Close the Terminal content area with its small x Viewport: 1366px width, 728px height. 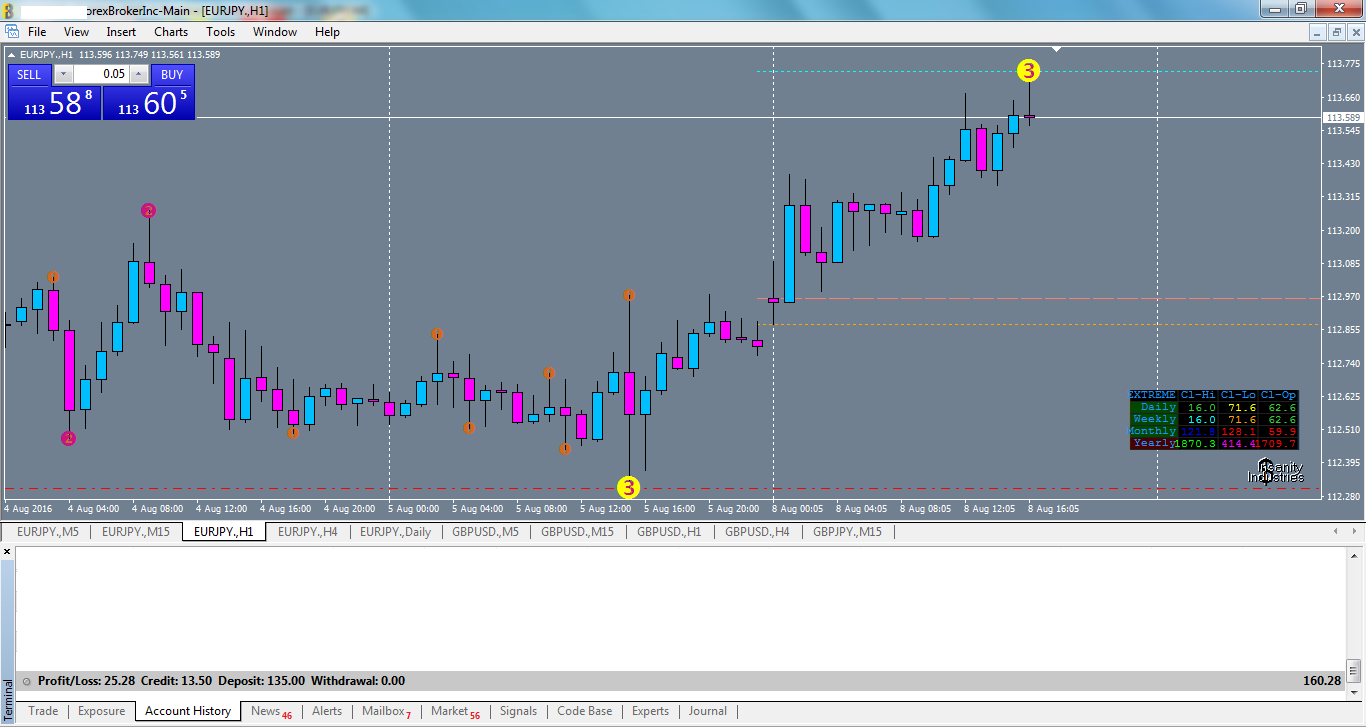pyautogui.click(x=6, y=551)
